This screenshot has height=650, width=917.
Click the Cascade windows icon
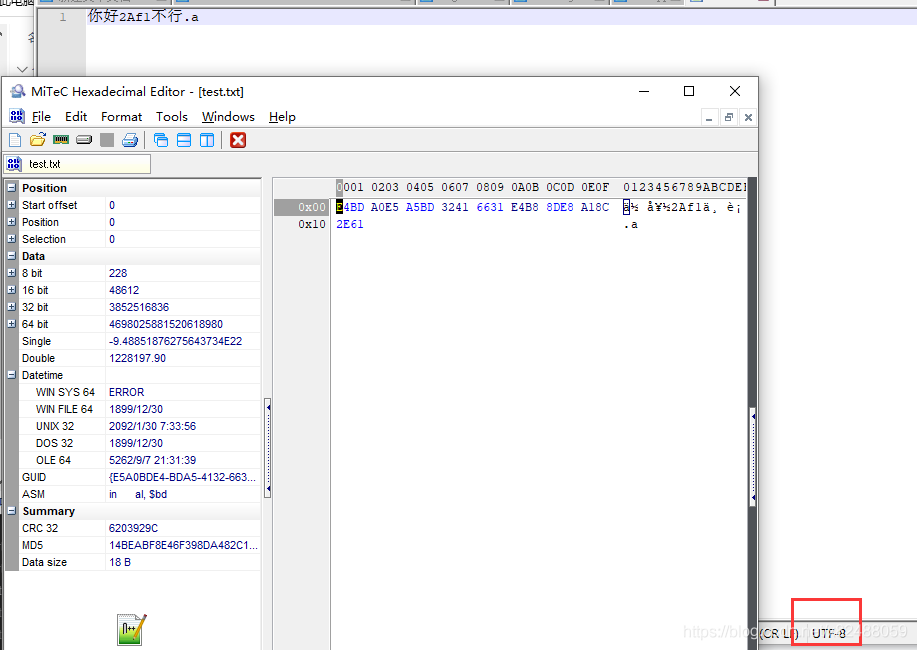(x=161, y=140)
